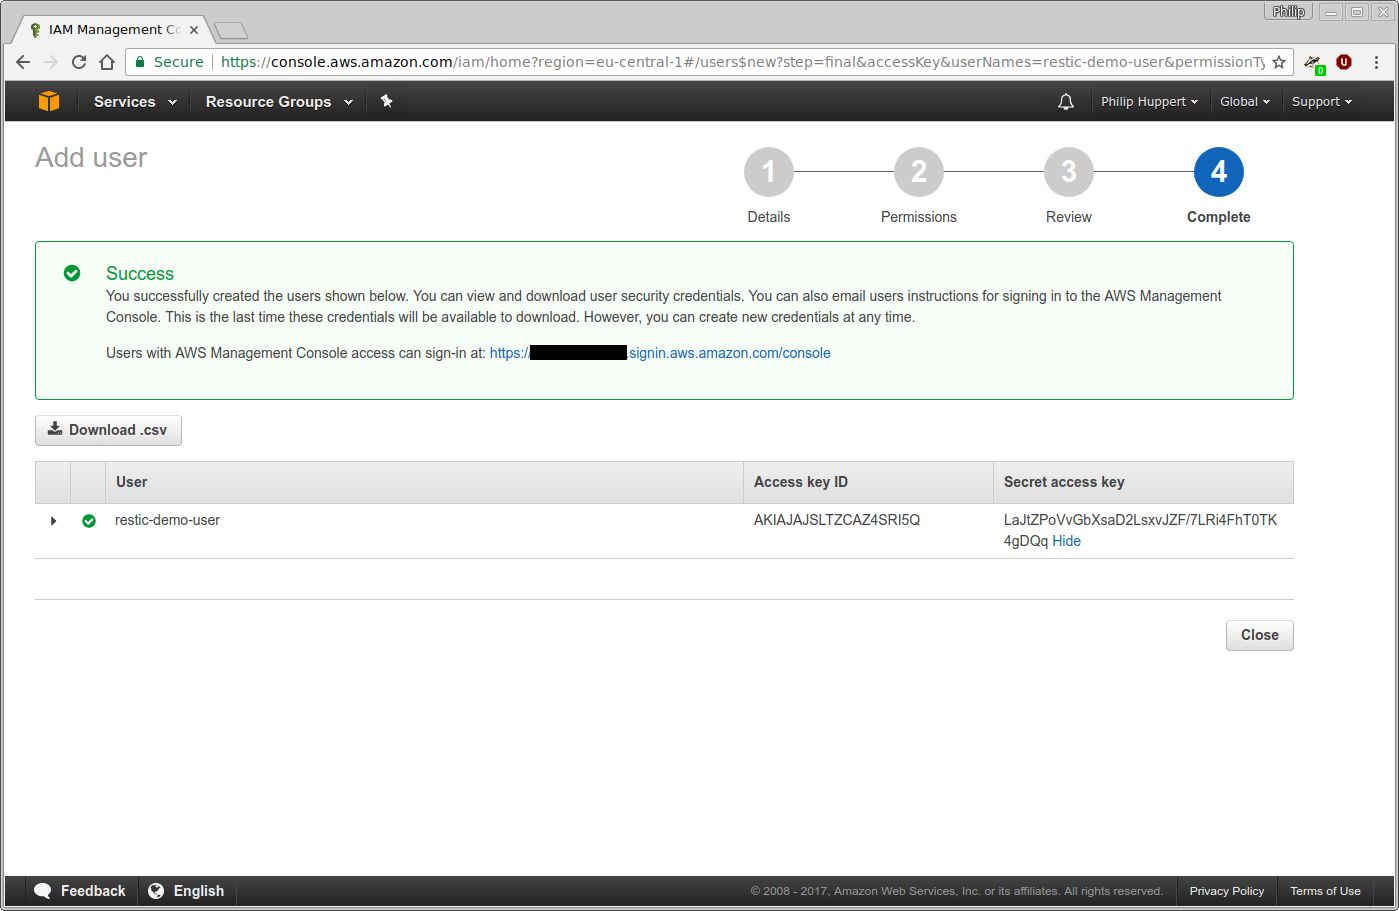
Task: Click the Feedback speech bubble icon
Action: click(42, 890)
